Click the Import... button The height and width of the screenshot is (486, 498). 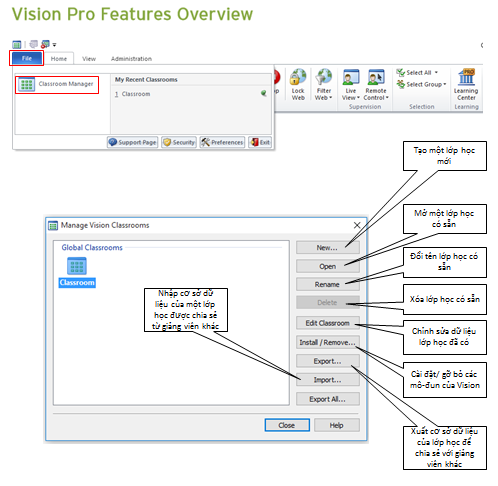328,380
